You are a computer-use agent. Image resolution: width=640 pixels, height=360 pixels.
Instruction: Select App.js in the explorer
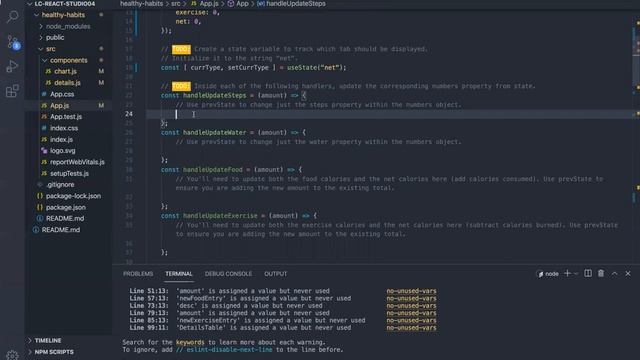coord(60,106)
